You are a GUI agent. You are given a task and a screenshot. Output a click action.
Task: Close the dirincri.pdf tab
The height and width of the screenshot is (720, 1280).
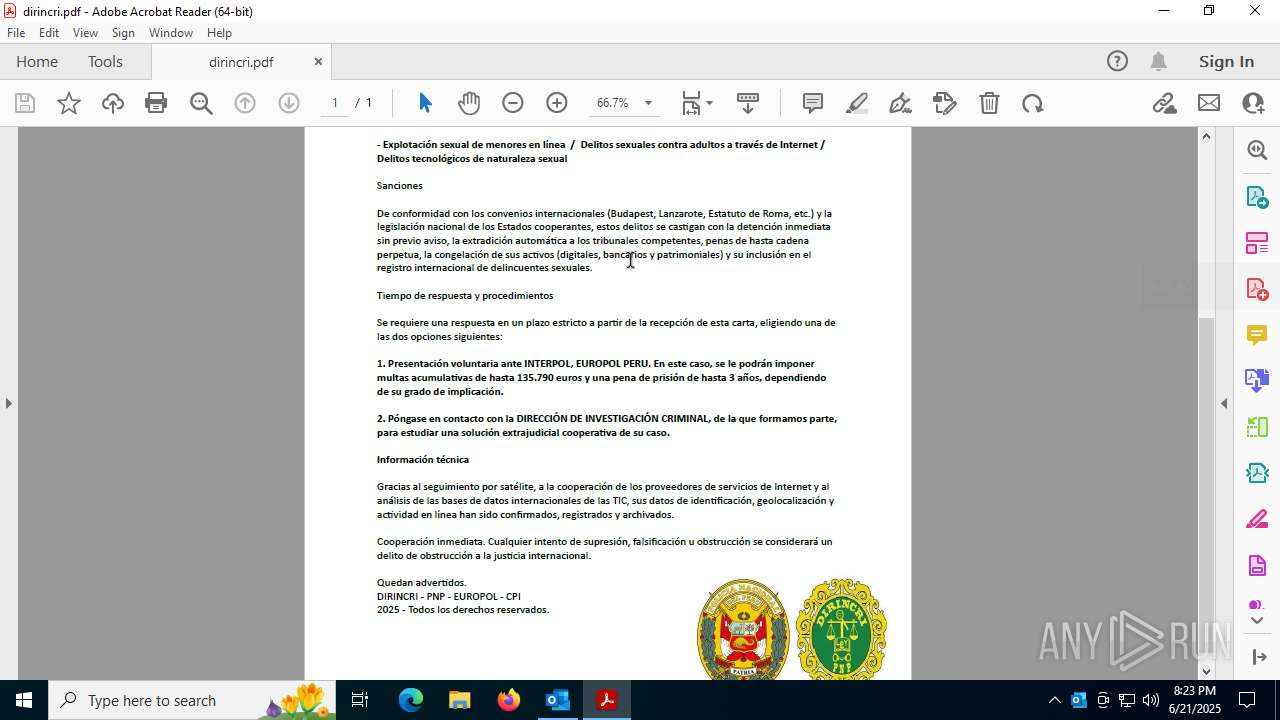(x=318, y=61)
